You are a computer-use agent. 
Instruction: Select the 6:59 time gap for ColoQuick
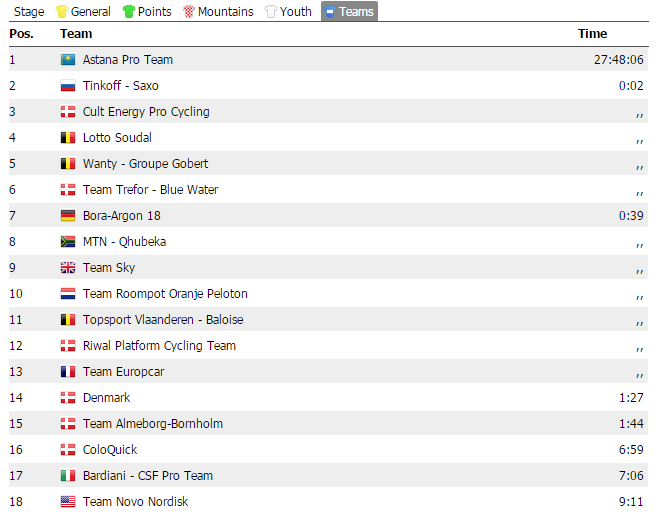pos(631,450)
